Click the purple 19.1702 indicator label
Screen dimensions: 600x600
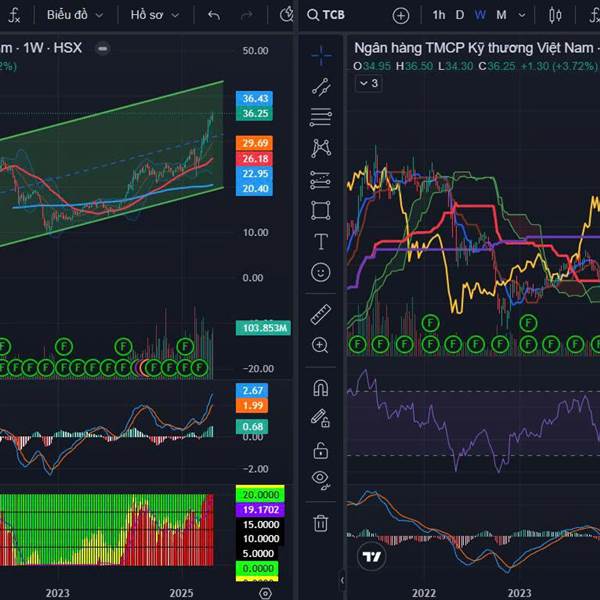pos(260,509)
